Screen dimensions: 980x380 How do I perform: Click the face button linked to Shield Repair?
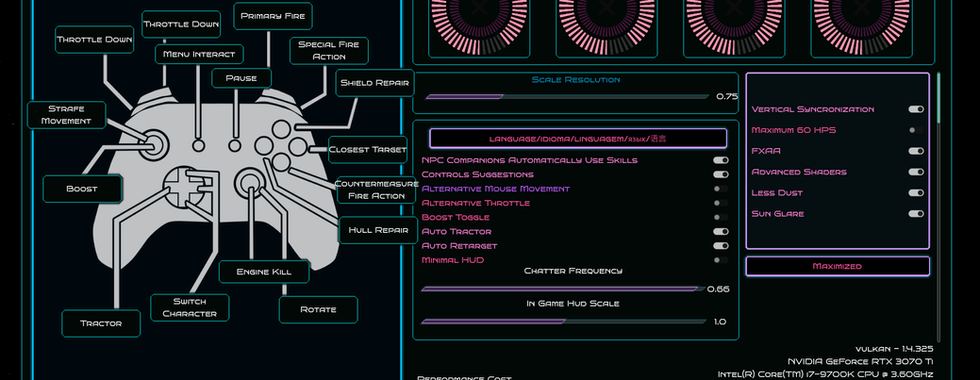pos(281,130)
